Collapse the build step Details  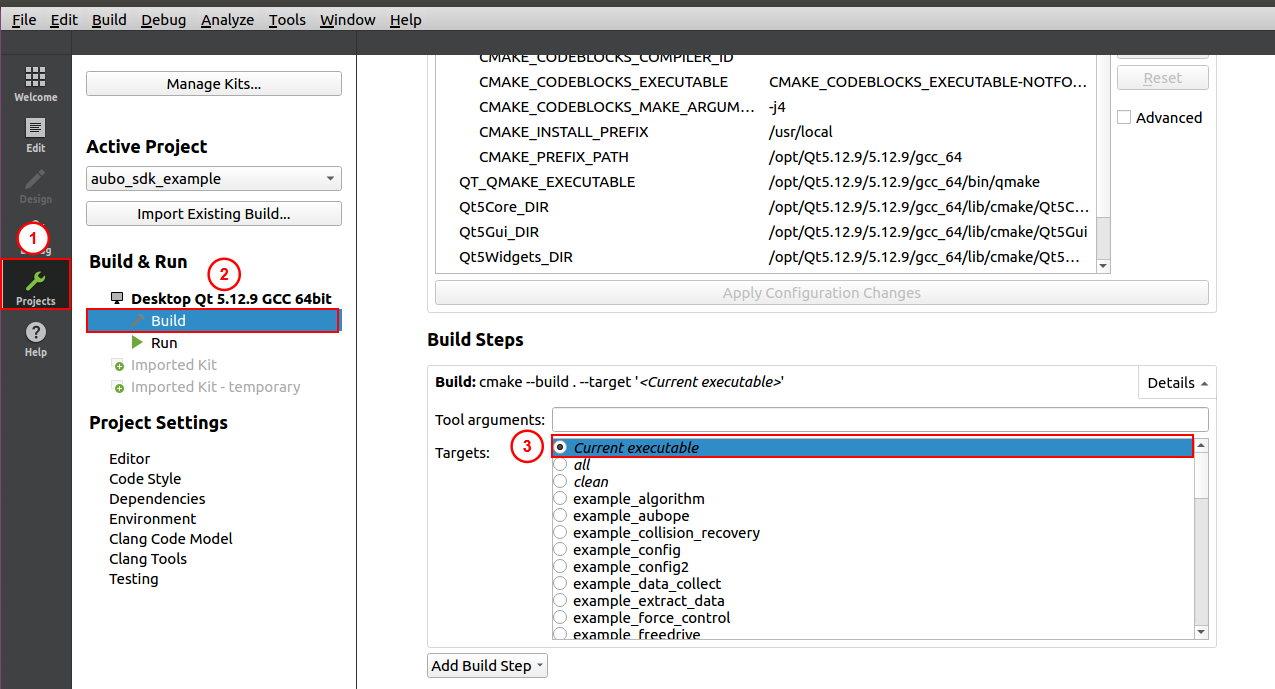(1177, 382)
